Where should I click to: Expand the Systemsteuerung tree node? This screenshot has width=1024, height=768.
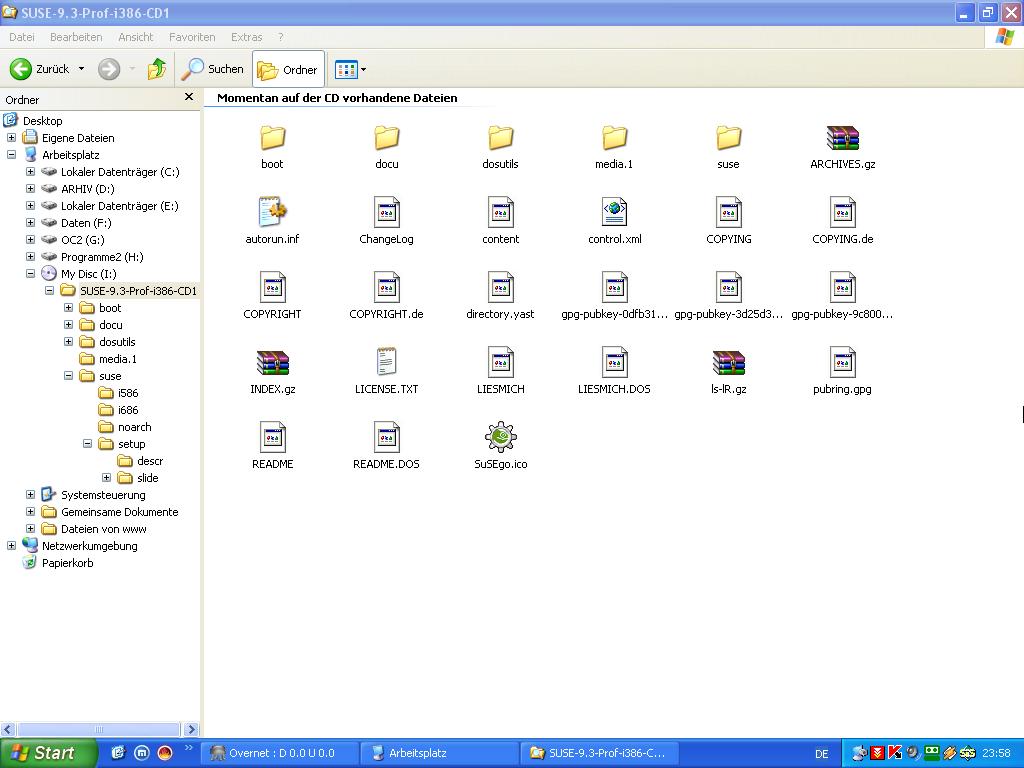click(x=30, y=494)
